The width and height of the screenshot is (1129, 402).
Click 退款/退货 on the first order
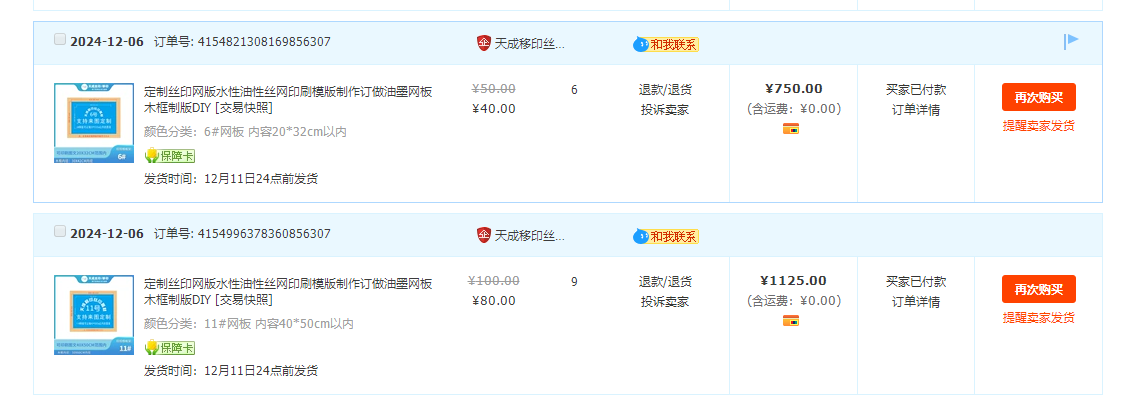click(665, 90)
